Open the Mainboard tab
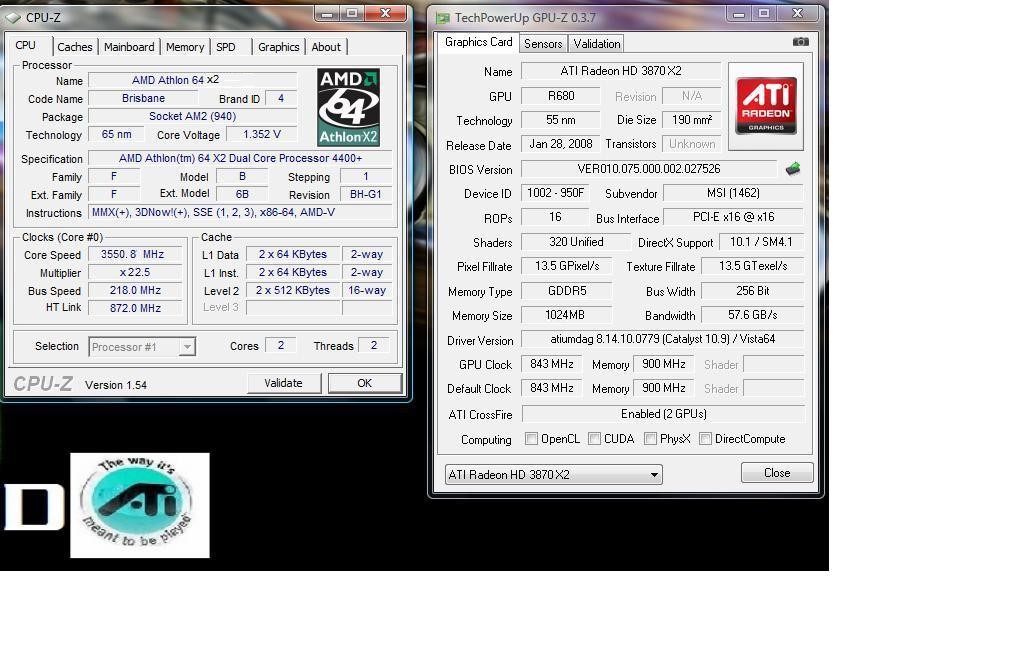The width and height of the screenshot is (1033, 659). [129, 47]
